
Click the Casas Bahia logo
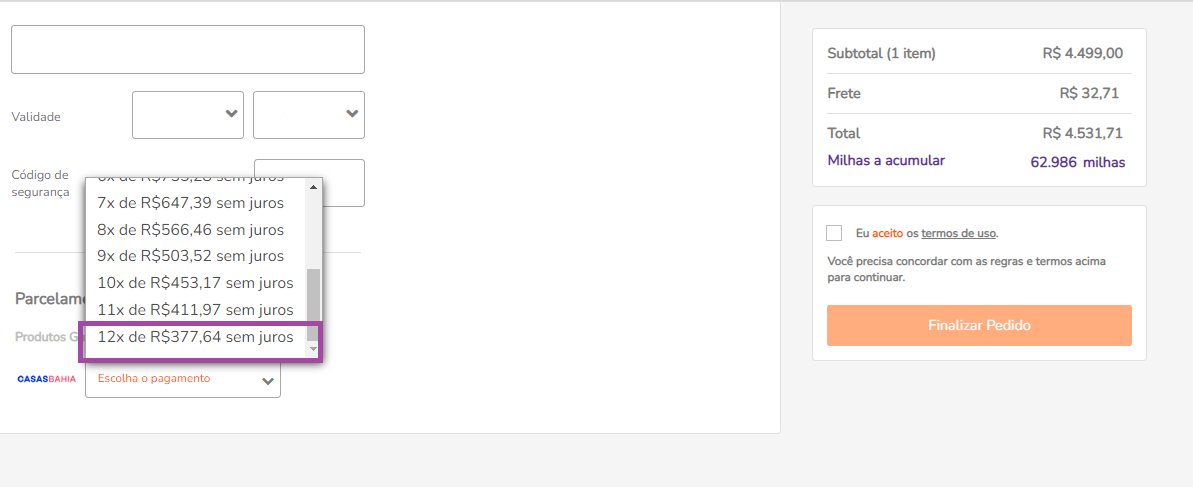[46, 379]
